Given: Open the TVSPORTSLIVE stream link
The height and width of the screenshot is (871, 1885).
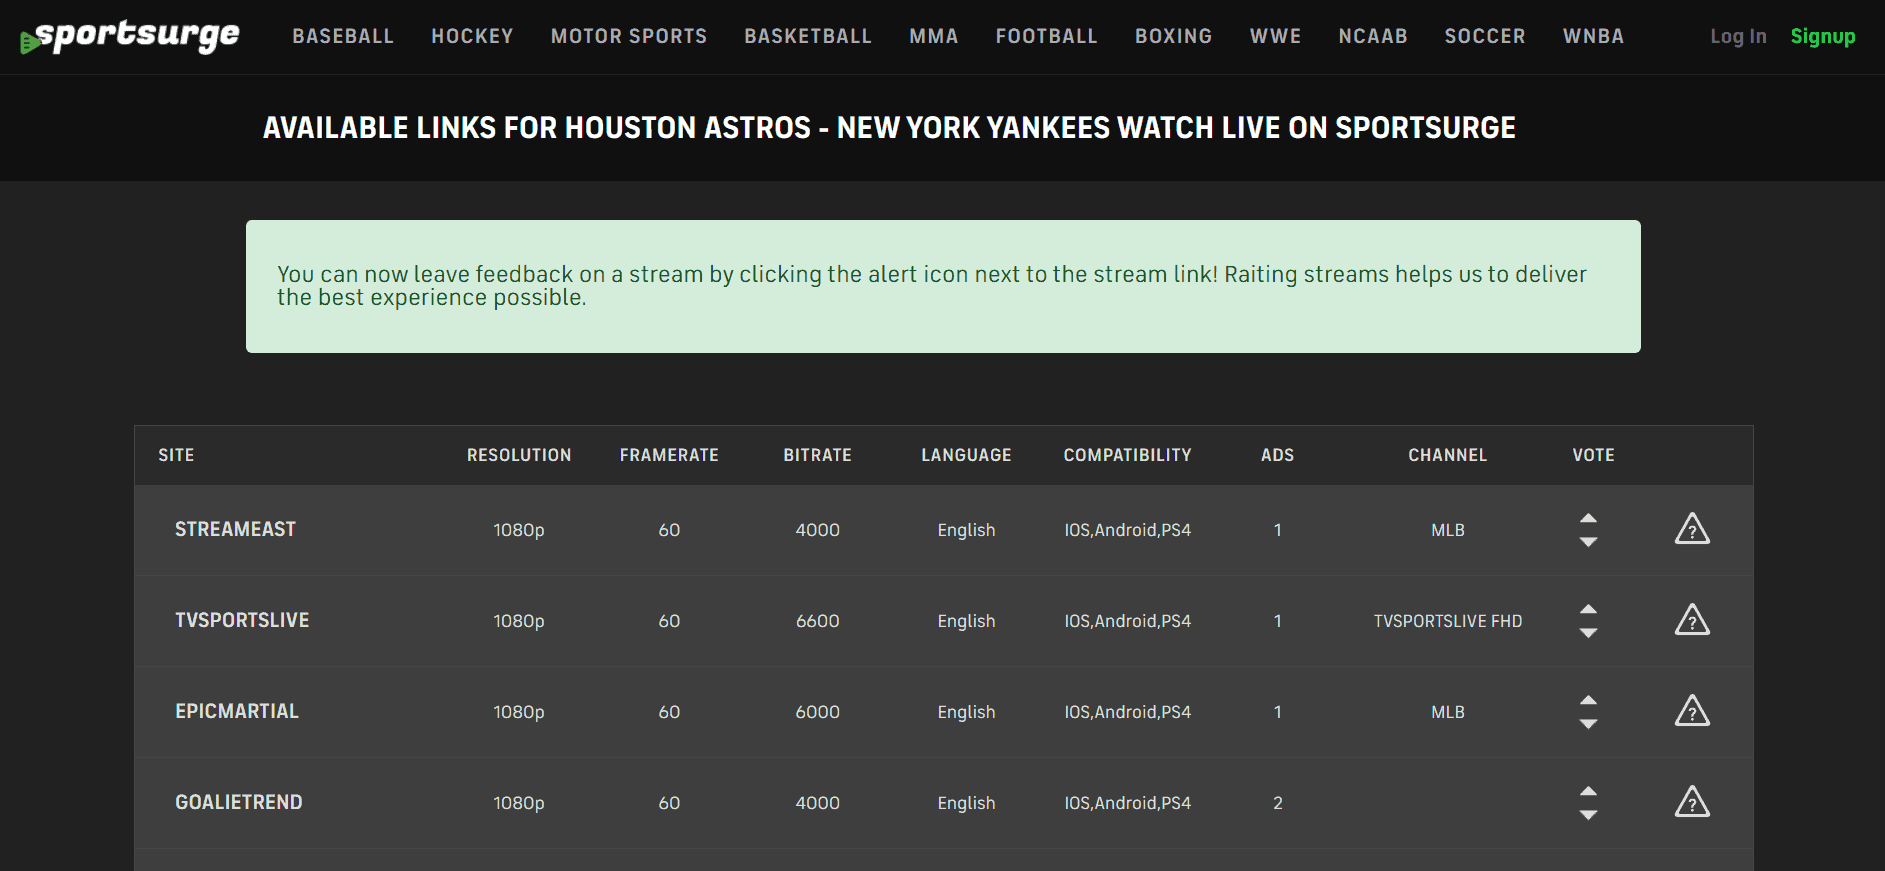Looking at the screenshot, I should (x=242, y=620).
